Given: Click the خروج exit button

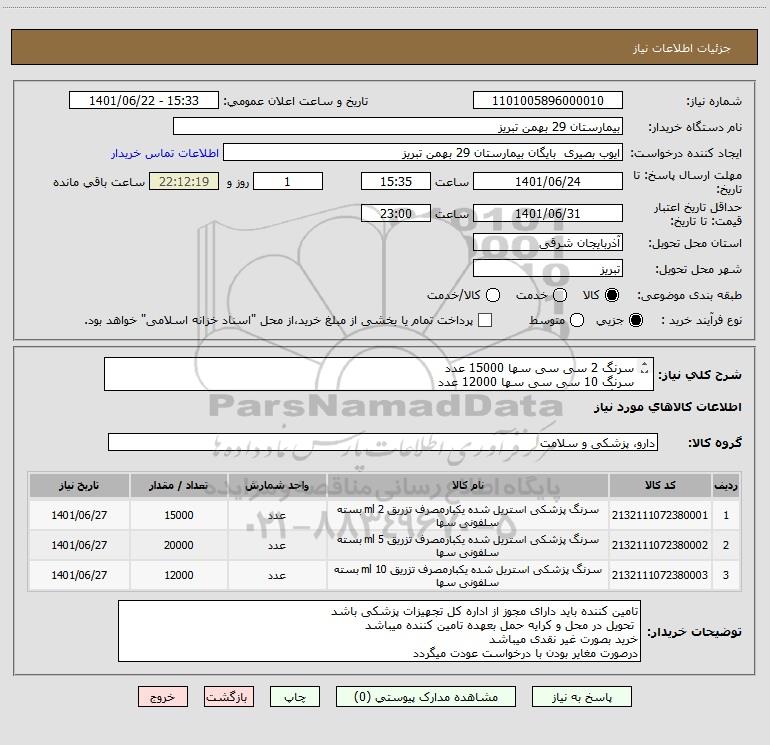Looking at the screenshot, I should click(163, 697).
